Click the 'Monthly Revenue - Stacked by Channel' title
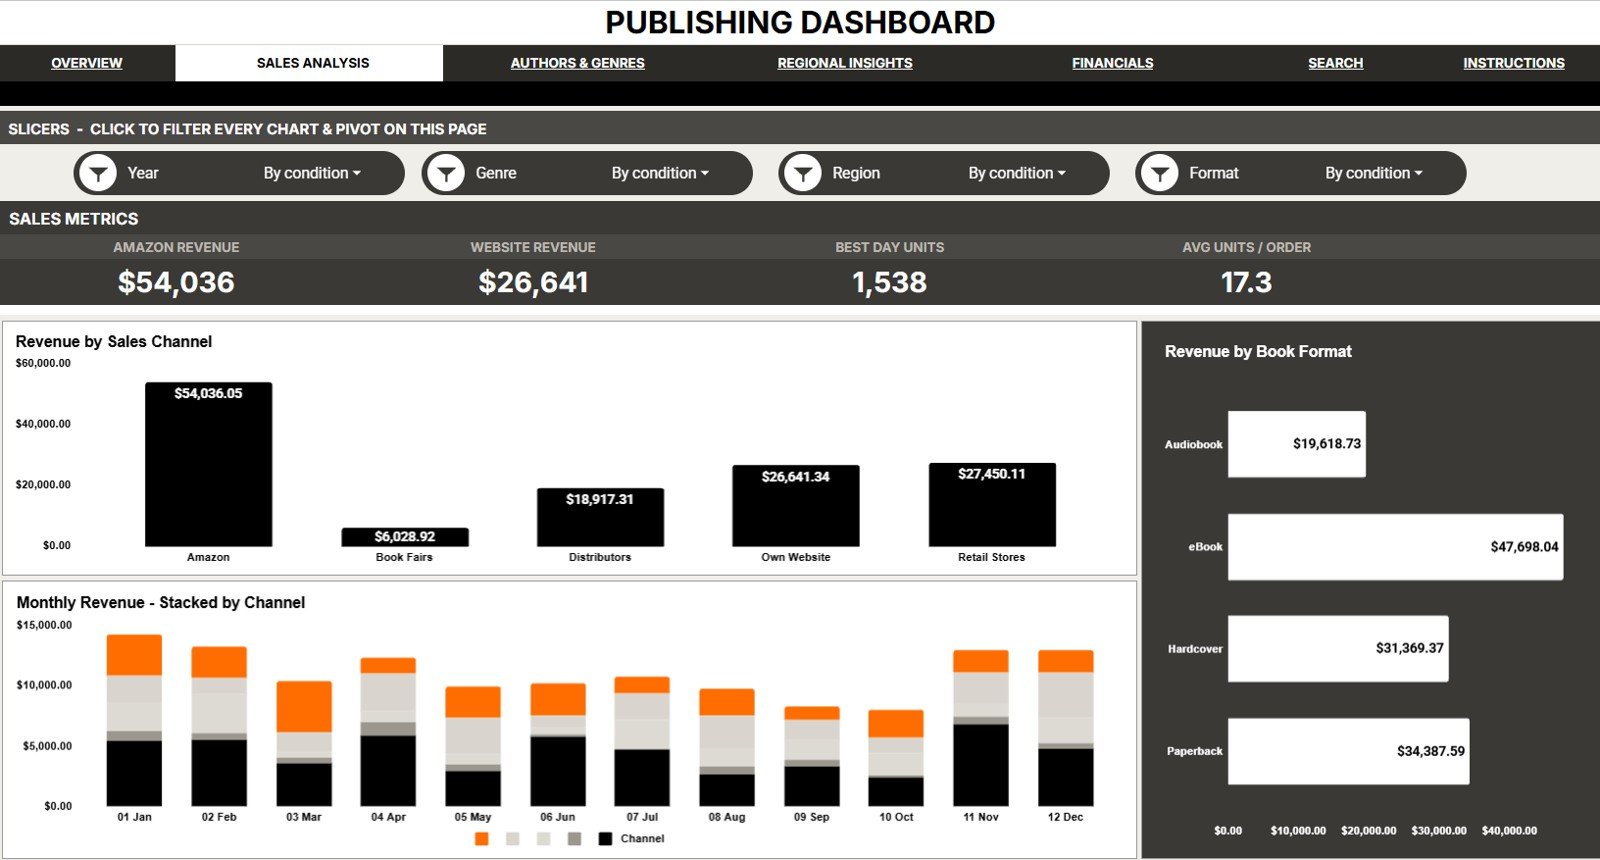This screenshot has width=1600, height=860. click(x=161, y=602)
